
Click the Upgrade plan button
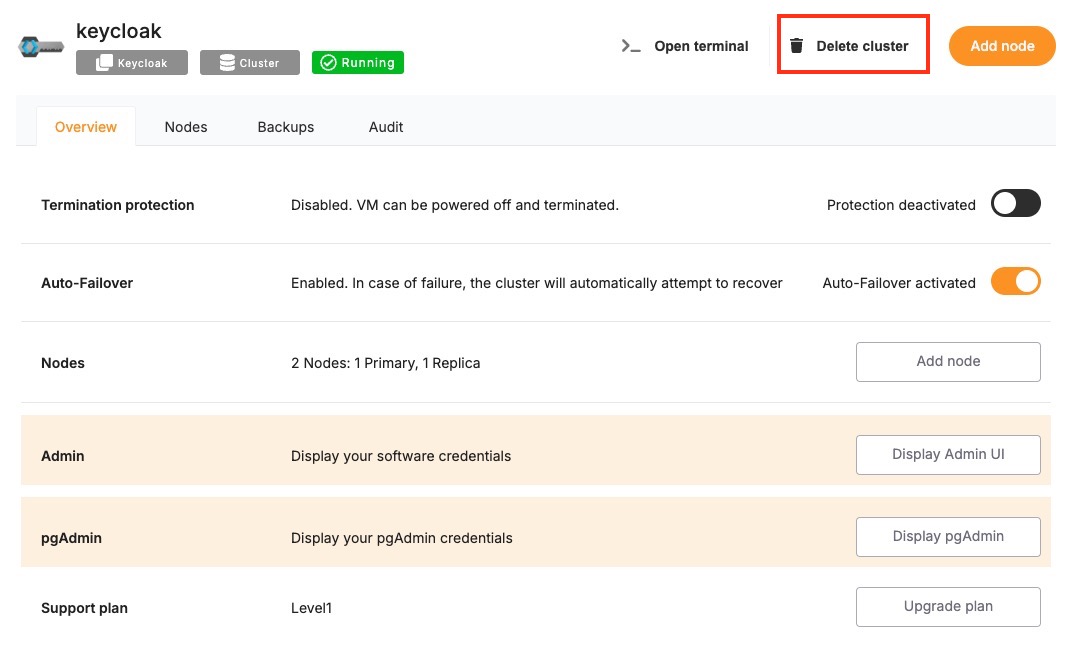click(948, 606)
